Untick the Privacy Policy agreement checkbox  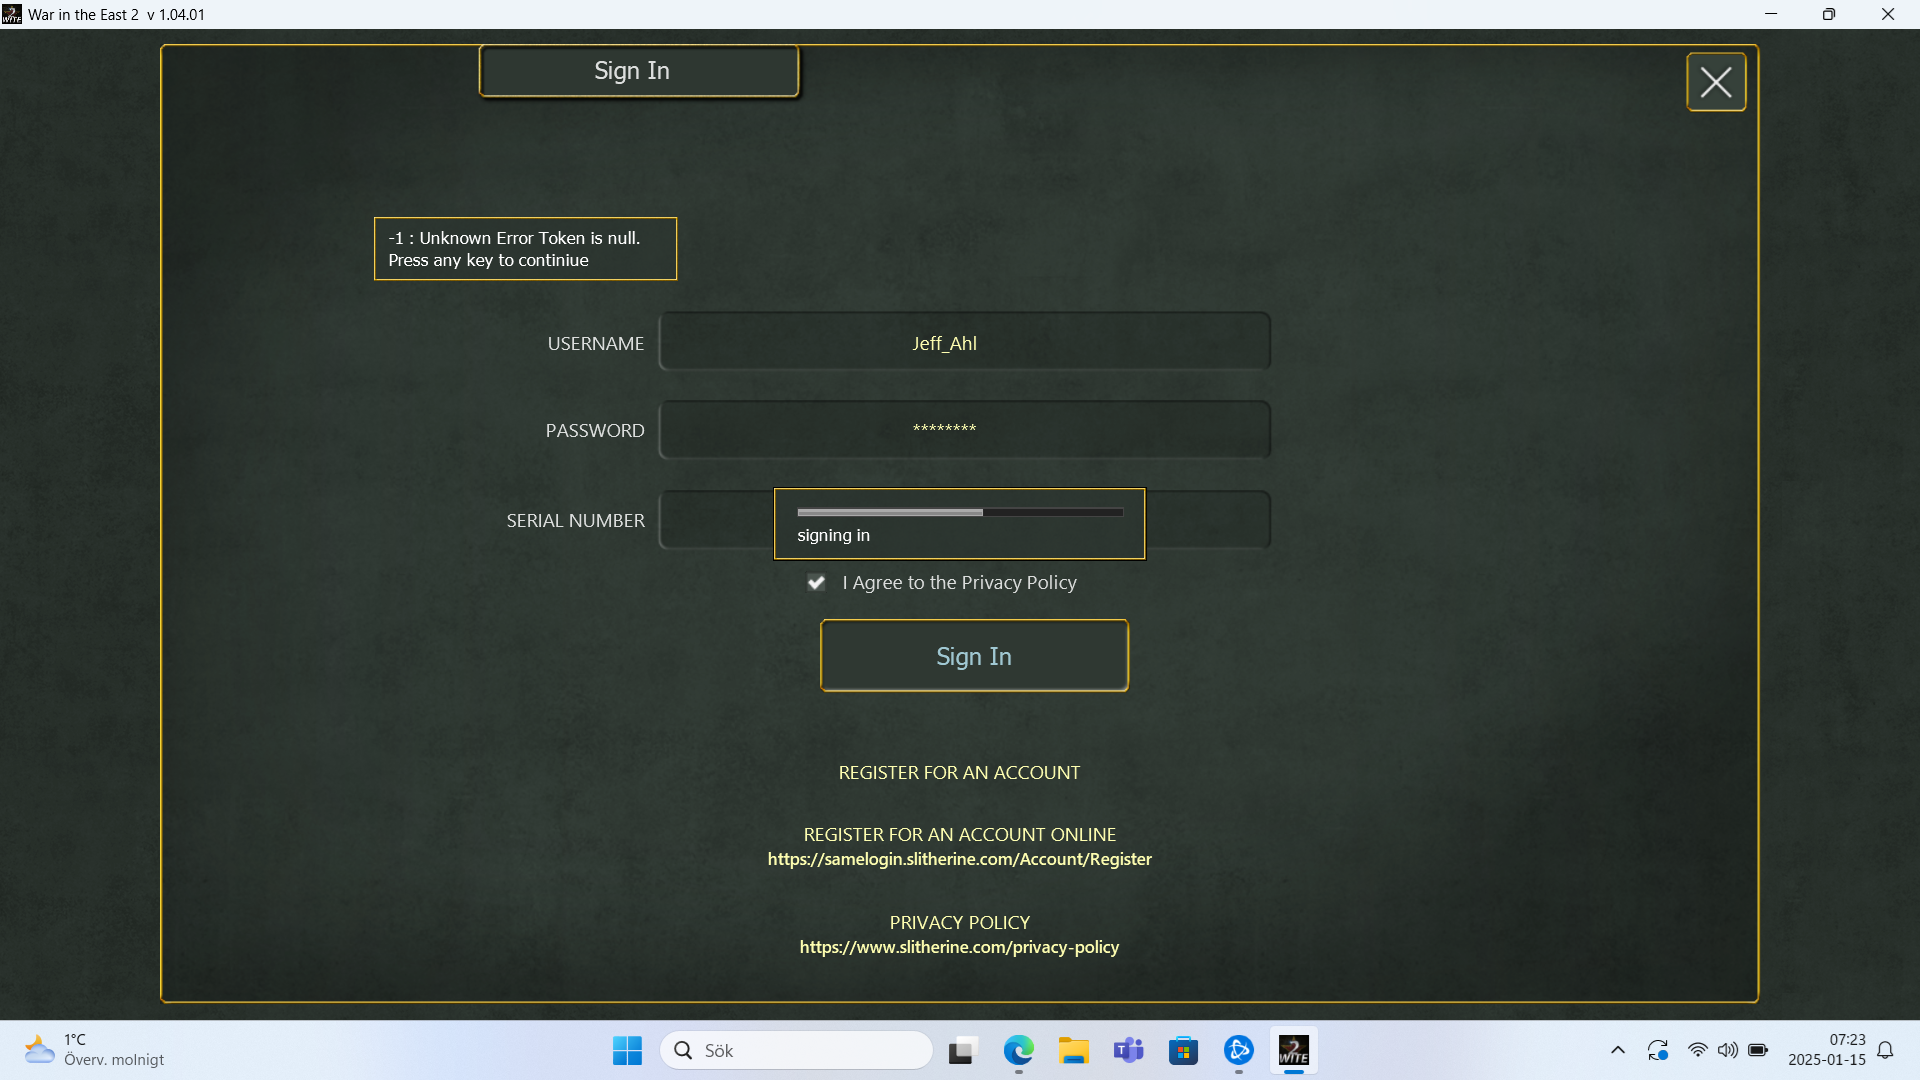click(x=817, y=583)
